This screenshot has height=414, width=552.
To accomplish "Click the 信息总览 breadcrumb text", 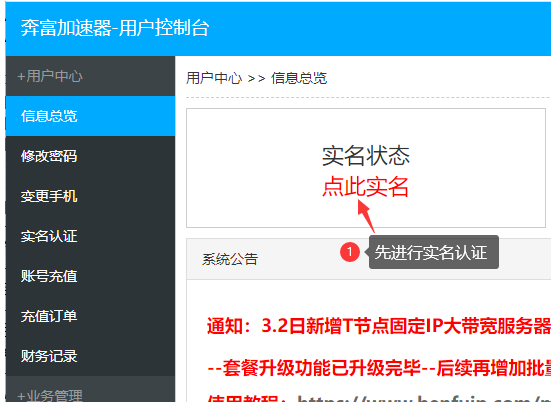I will (299, 78).
